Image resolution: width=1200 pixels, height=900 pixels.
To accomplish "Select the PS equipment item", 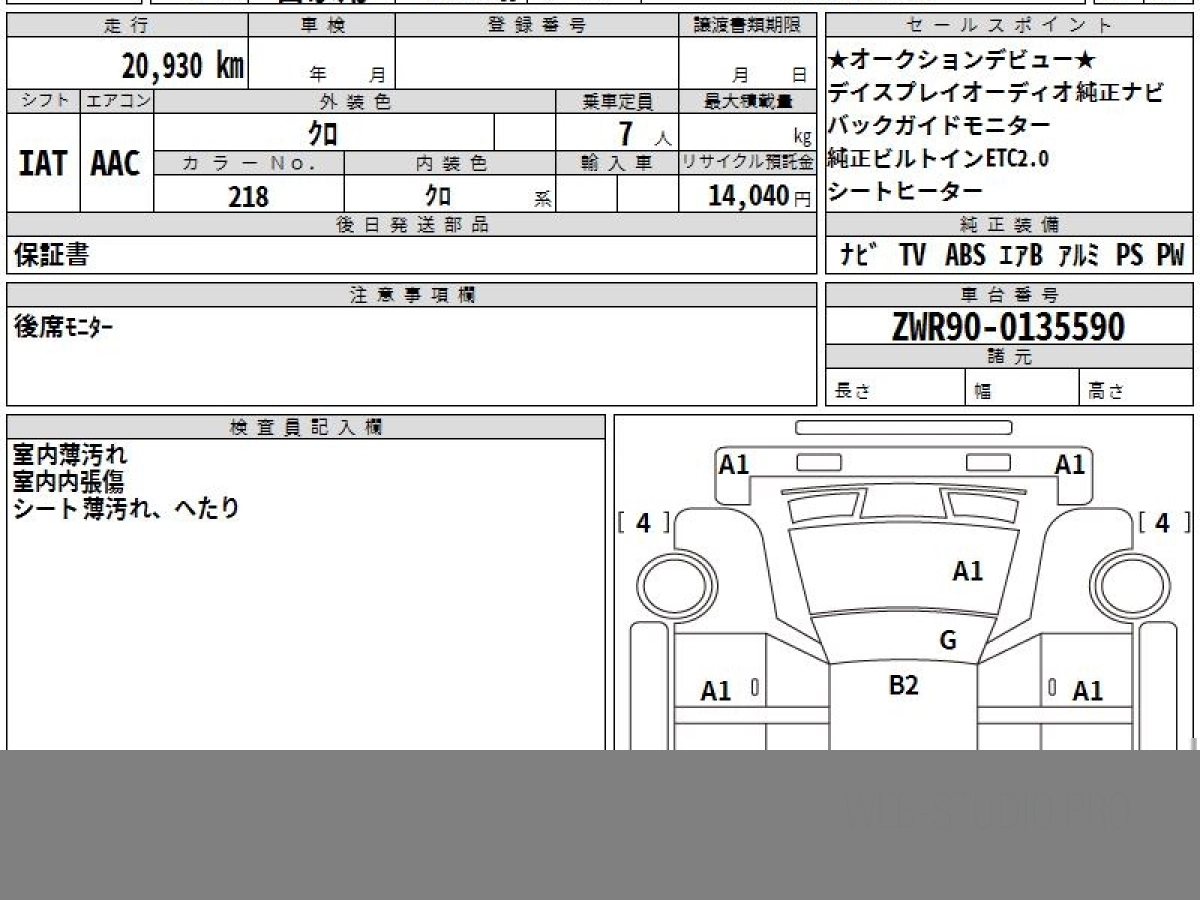I will pos(1130,255).
